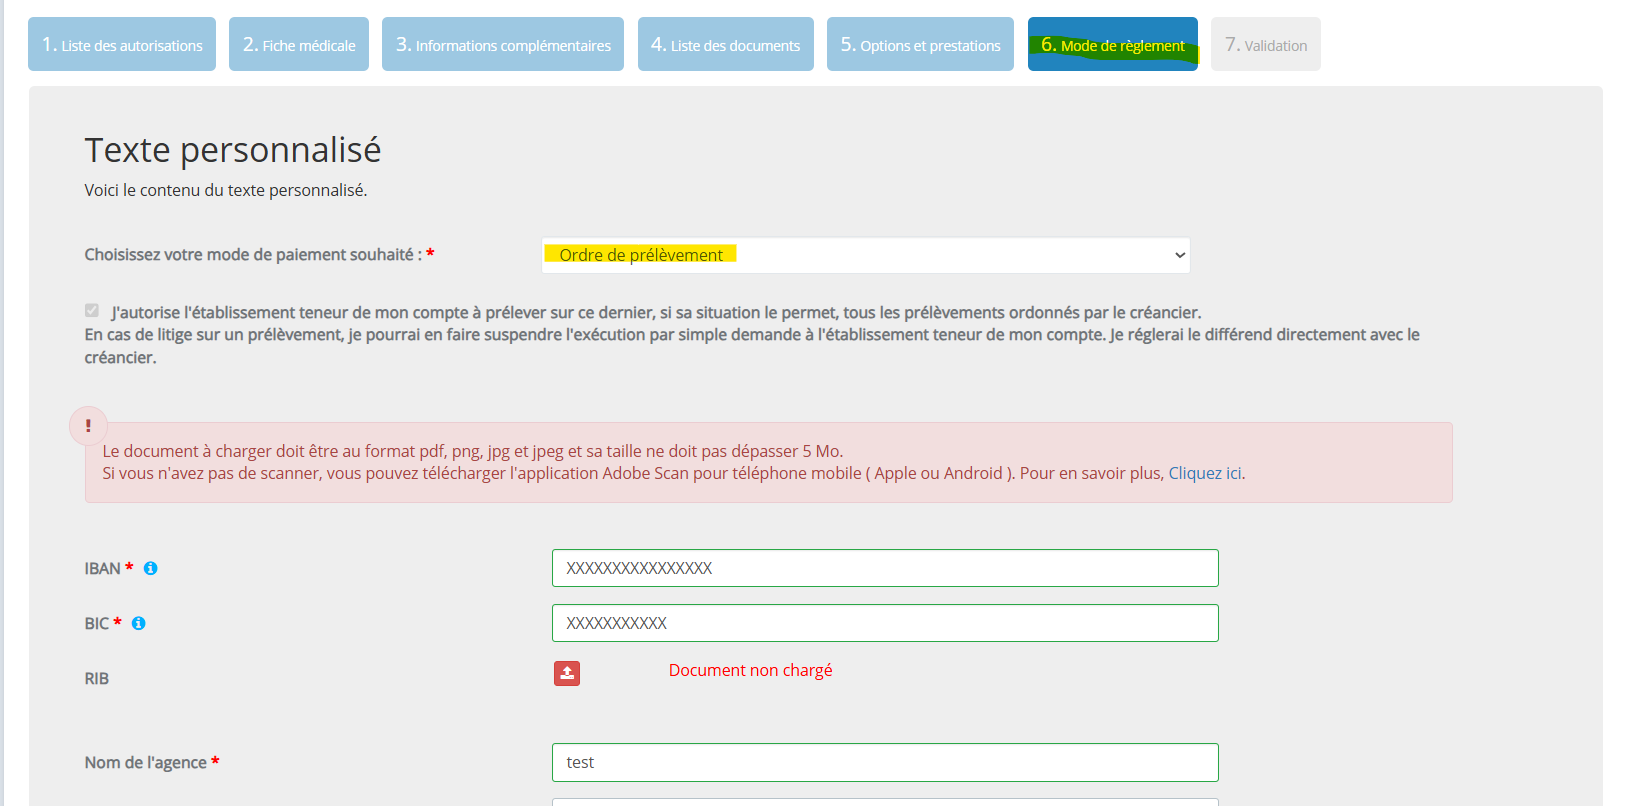Open the "Fiche médicale" step tab
This screenshot has width=1625, height=806.
(x=299, y=45)
